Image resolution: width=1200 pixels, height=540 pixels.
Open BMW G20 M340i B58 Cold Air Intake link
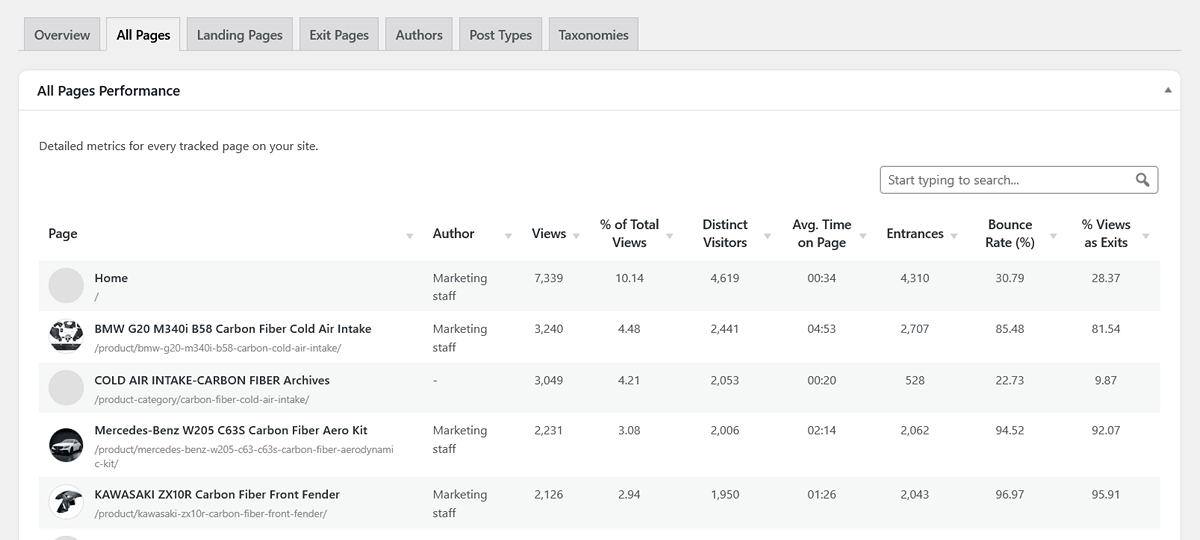pyautogui.click(x=233, y=329)
